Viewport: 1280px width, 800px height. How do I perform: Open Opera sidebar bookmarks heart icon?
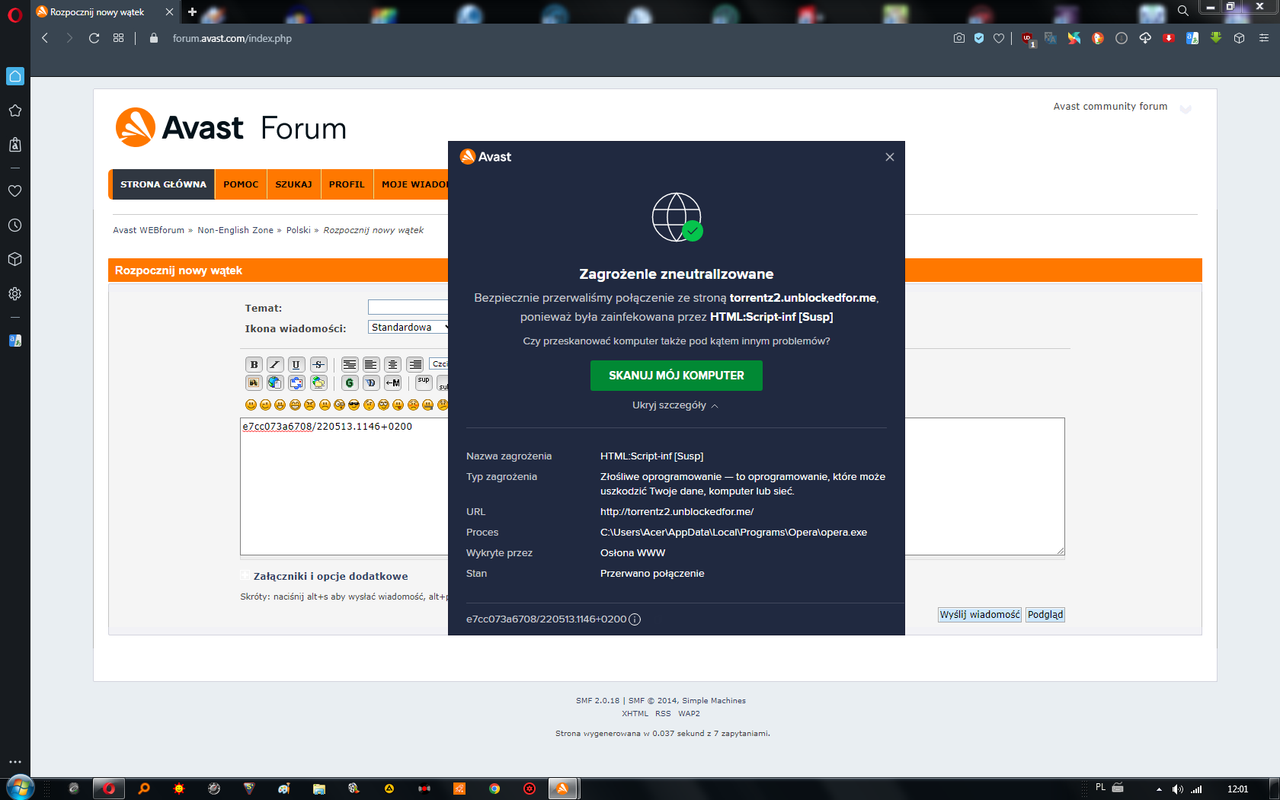15,190
